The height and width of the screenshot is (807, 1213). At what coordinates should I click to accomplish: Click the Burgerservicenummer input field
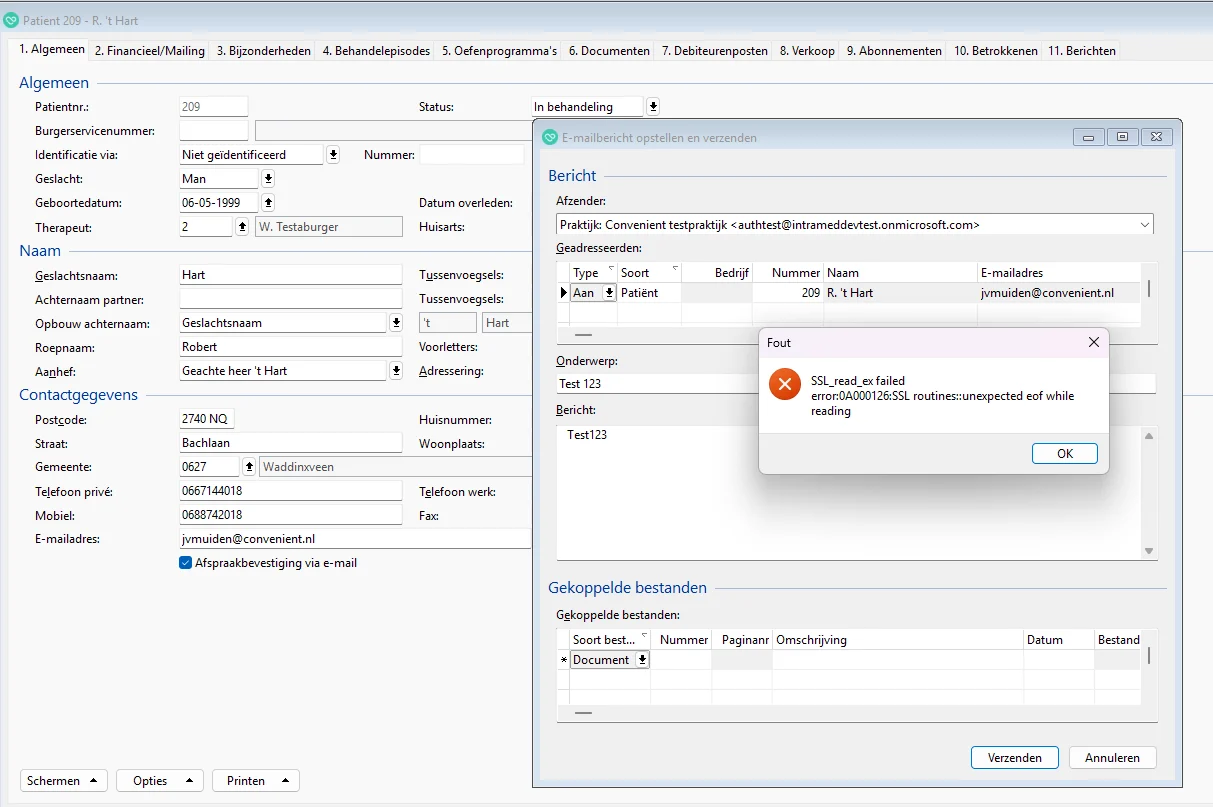click(x=214, y=130)
